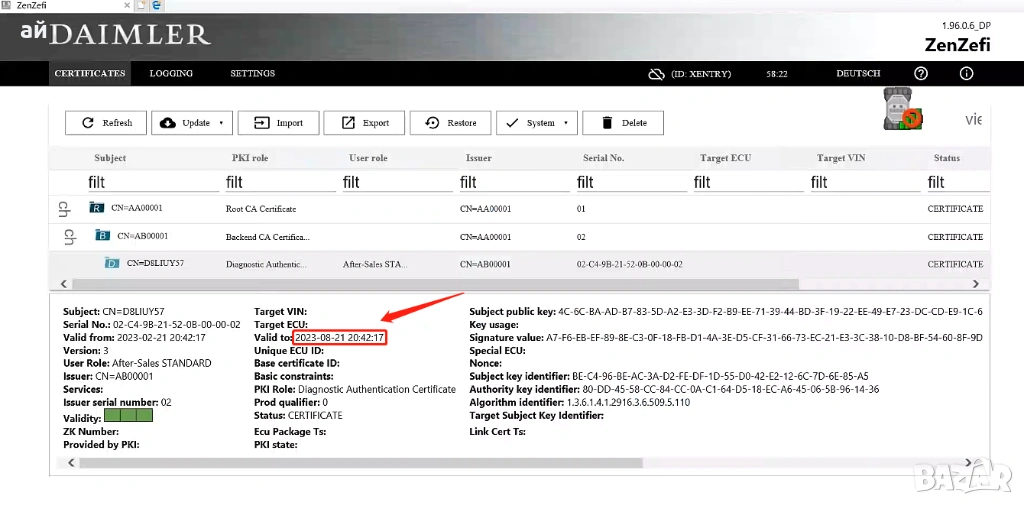This screenshot has width=1024, height=505.
Task: Click the Restore button
Action: point(450,123)
